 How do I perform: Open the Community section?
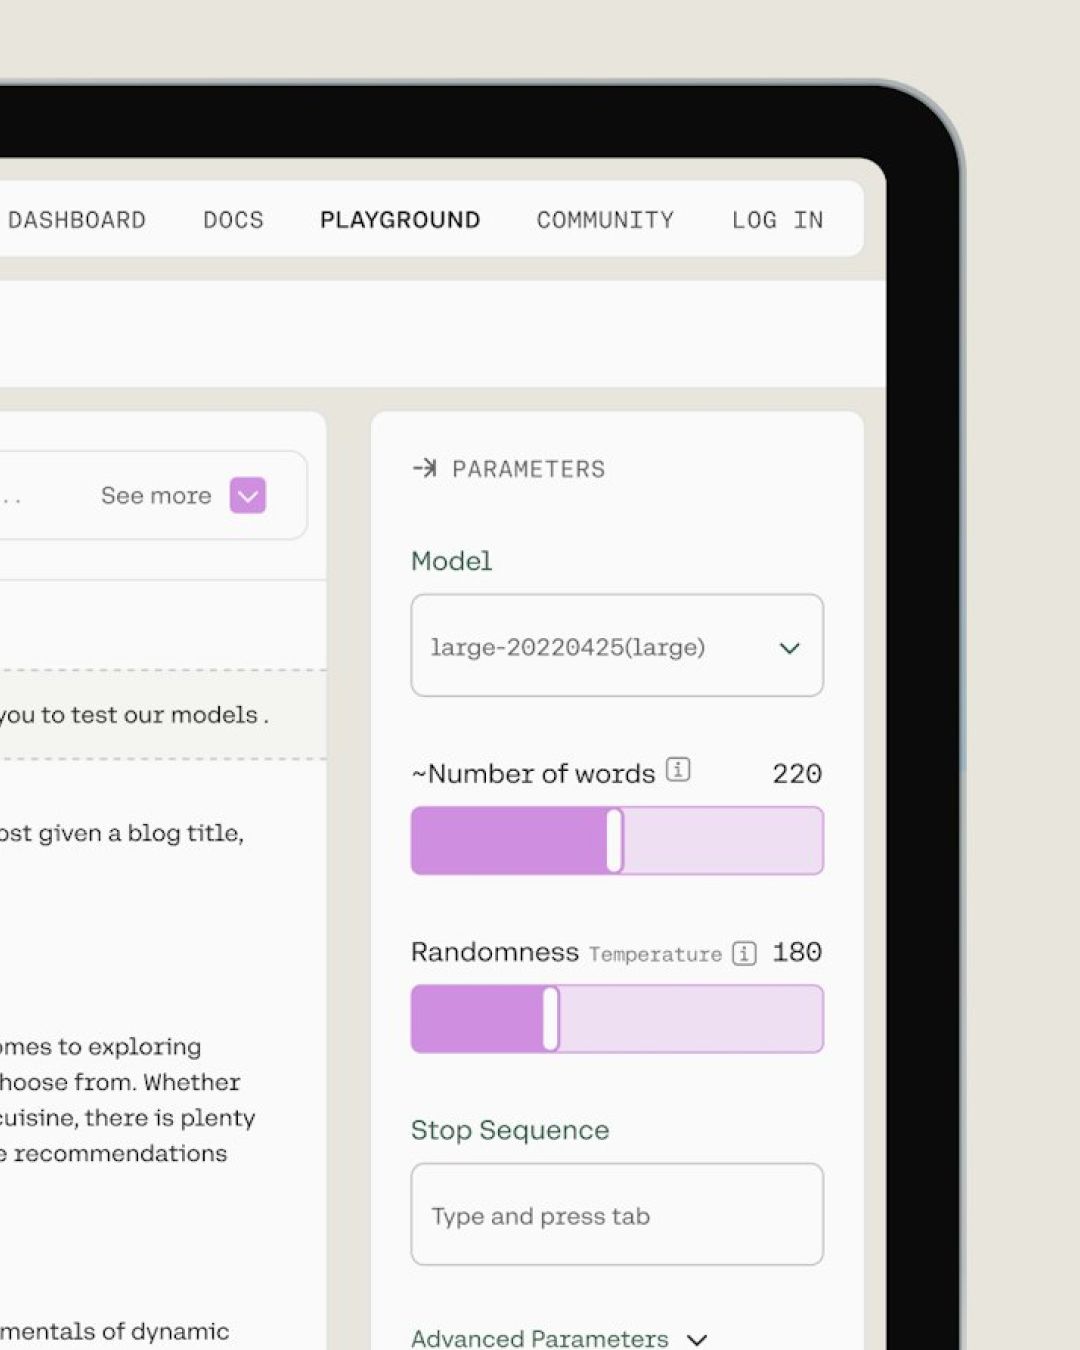tap(605, 220)
